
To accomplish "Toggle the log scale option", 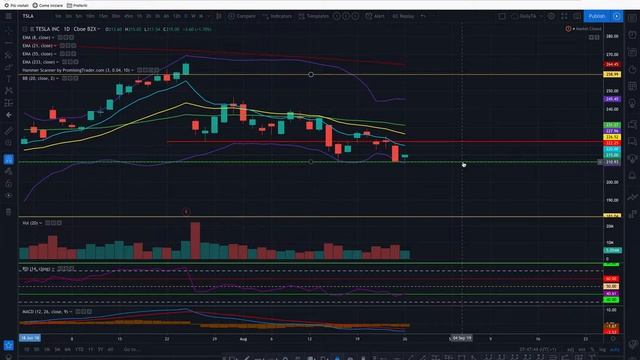I will coord(602,350).
